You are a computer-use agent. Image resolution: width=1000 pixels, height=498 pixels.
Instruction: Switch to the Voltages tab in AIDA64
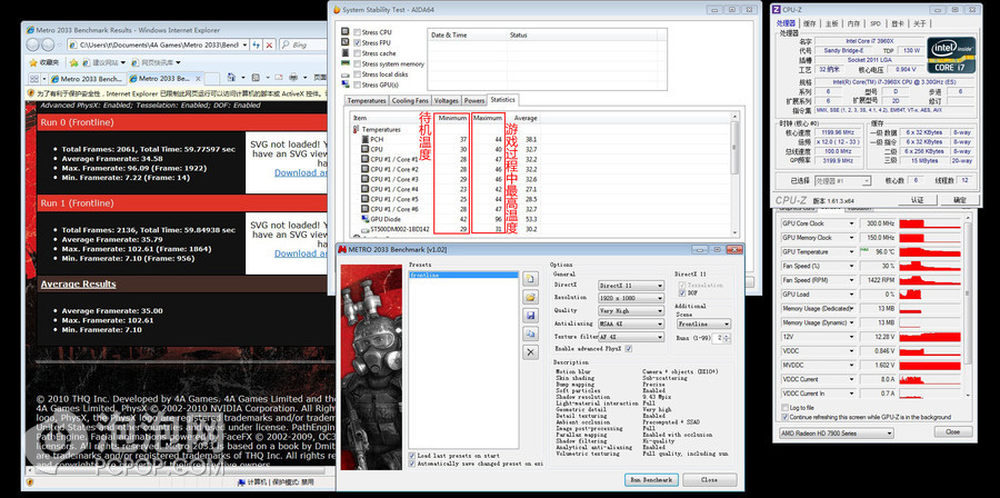coord(446,101)
